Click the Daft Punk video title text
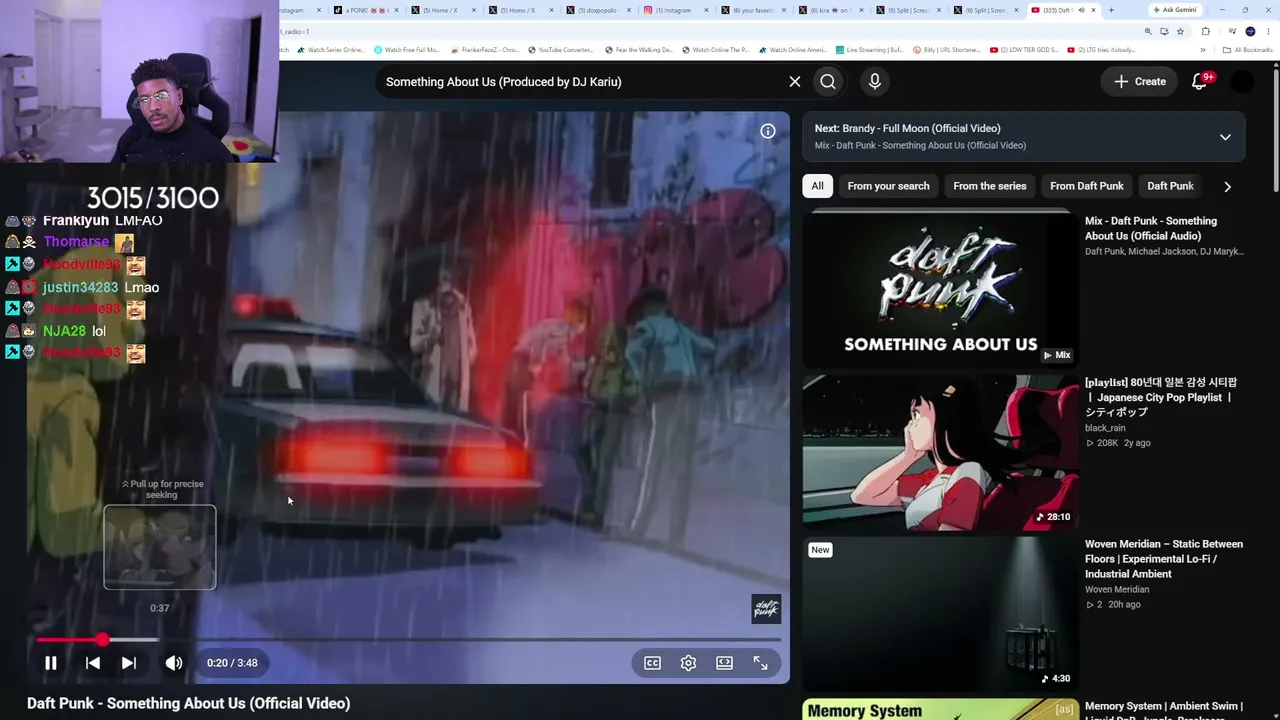This screenshot has width=1280, height=720. click(x=188, y=704)
